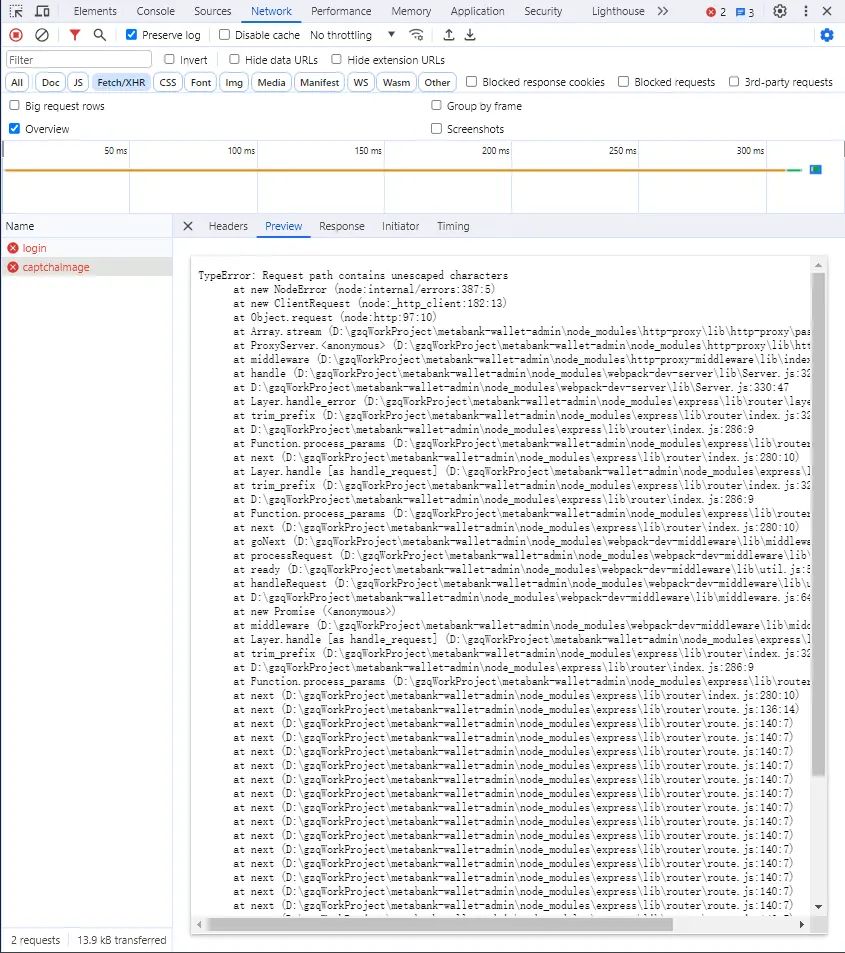This screenshot has width=845, height=953.
Task: Click error icon beside captchaImage request
Action: 13,267
